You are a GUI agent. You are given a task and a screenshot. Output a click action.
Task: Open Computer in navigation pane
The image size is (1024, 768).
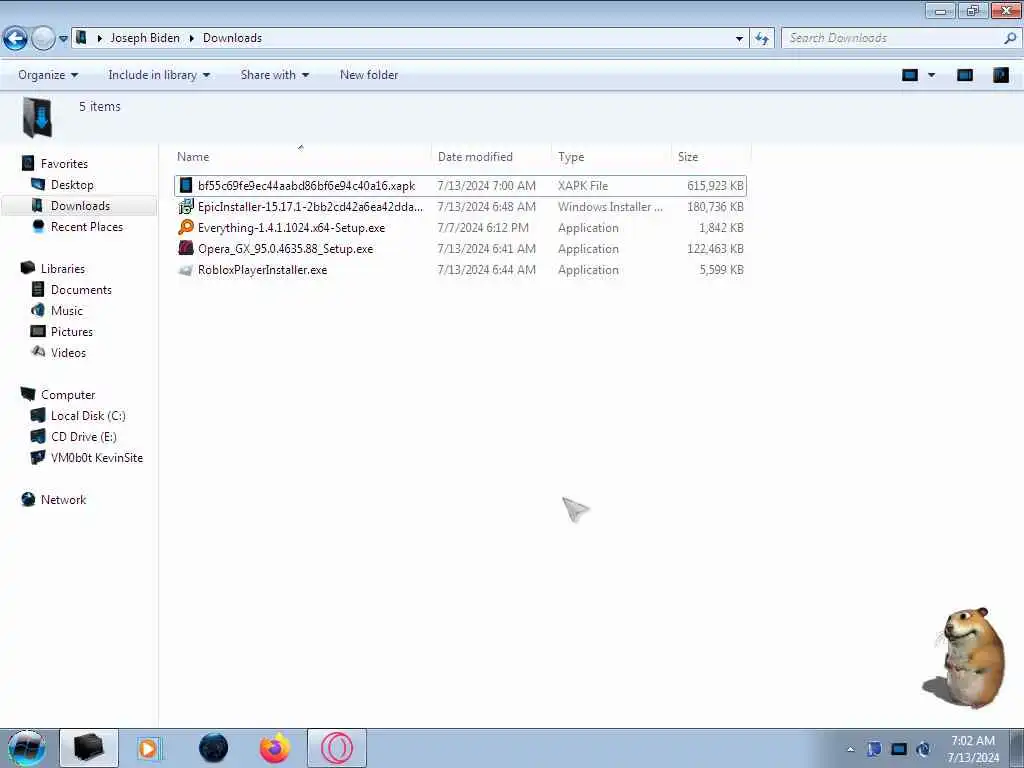(68, 394)
